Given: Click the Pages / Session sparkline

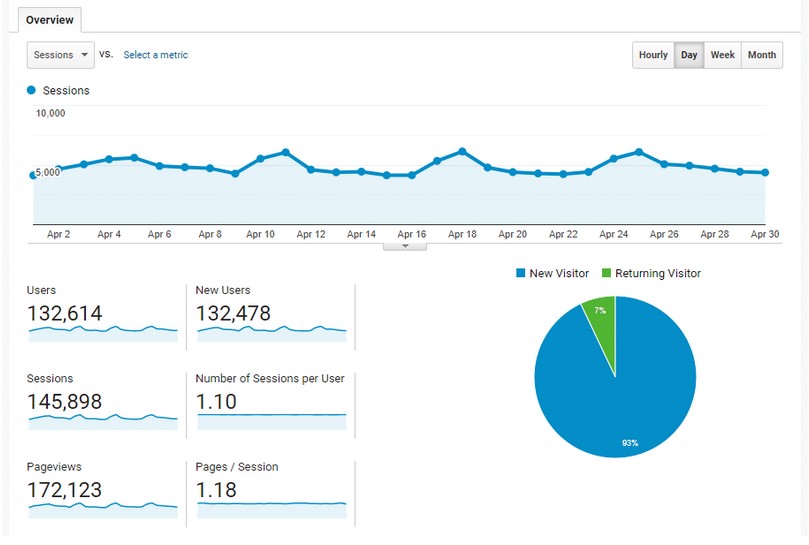Looking at the screenshot, I should coord(272,510).
